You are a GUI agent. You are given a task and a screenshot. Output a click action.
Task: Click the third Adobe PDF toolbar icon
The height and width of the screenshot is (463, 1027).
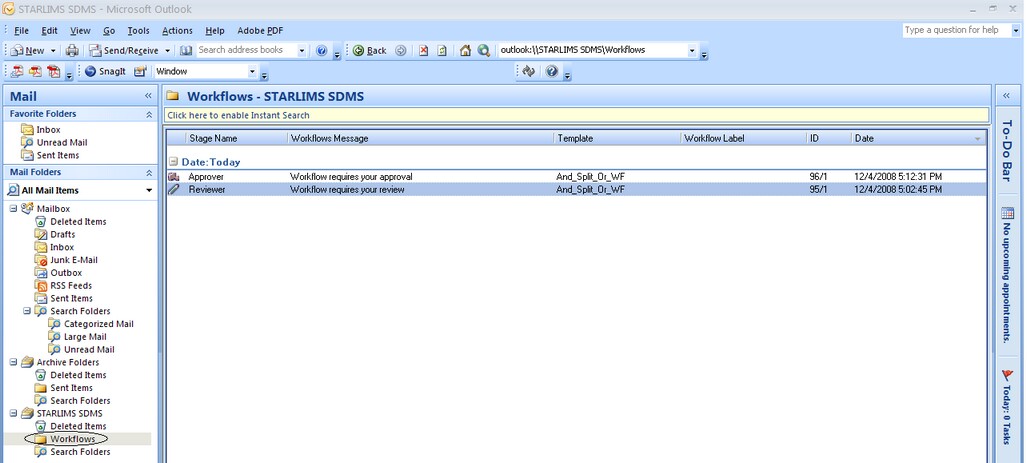[53, 71]
